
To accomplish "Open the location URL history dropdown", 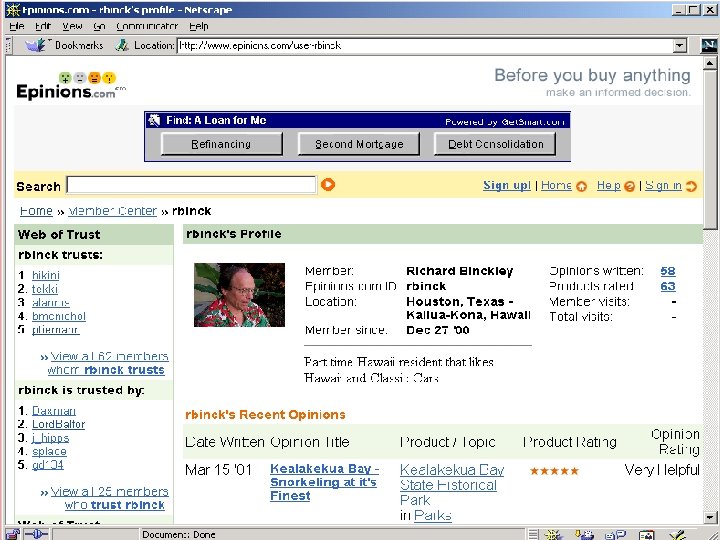I will (x=680, y=45).
